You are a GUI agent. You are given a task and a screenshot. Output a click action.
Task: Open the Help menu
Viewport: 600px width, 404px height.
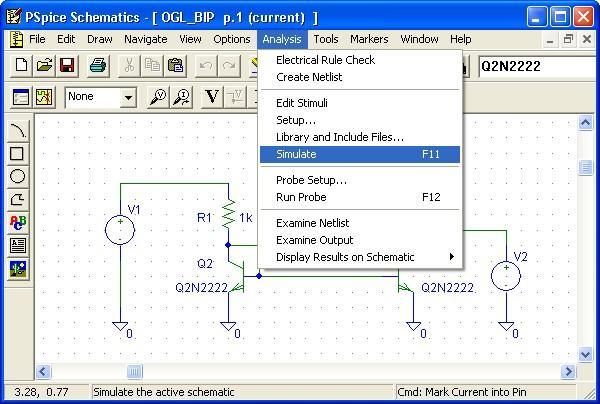(460, 39)
